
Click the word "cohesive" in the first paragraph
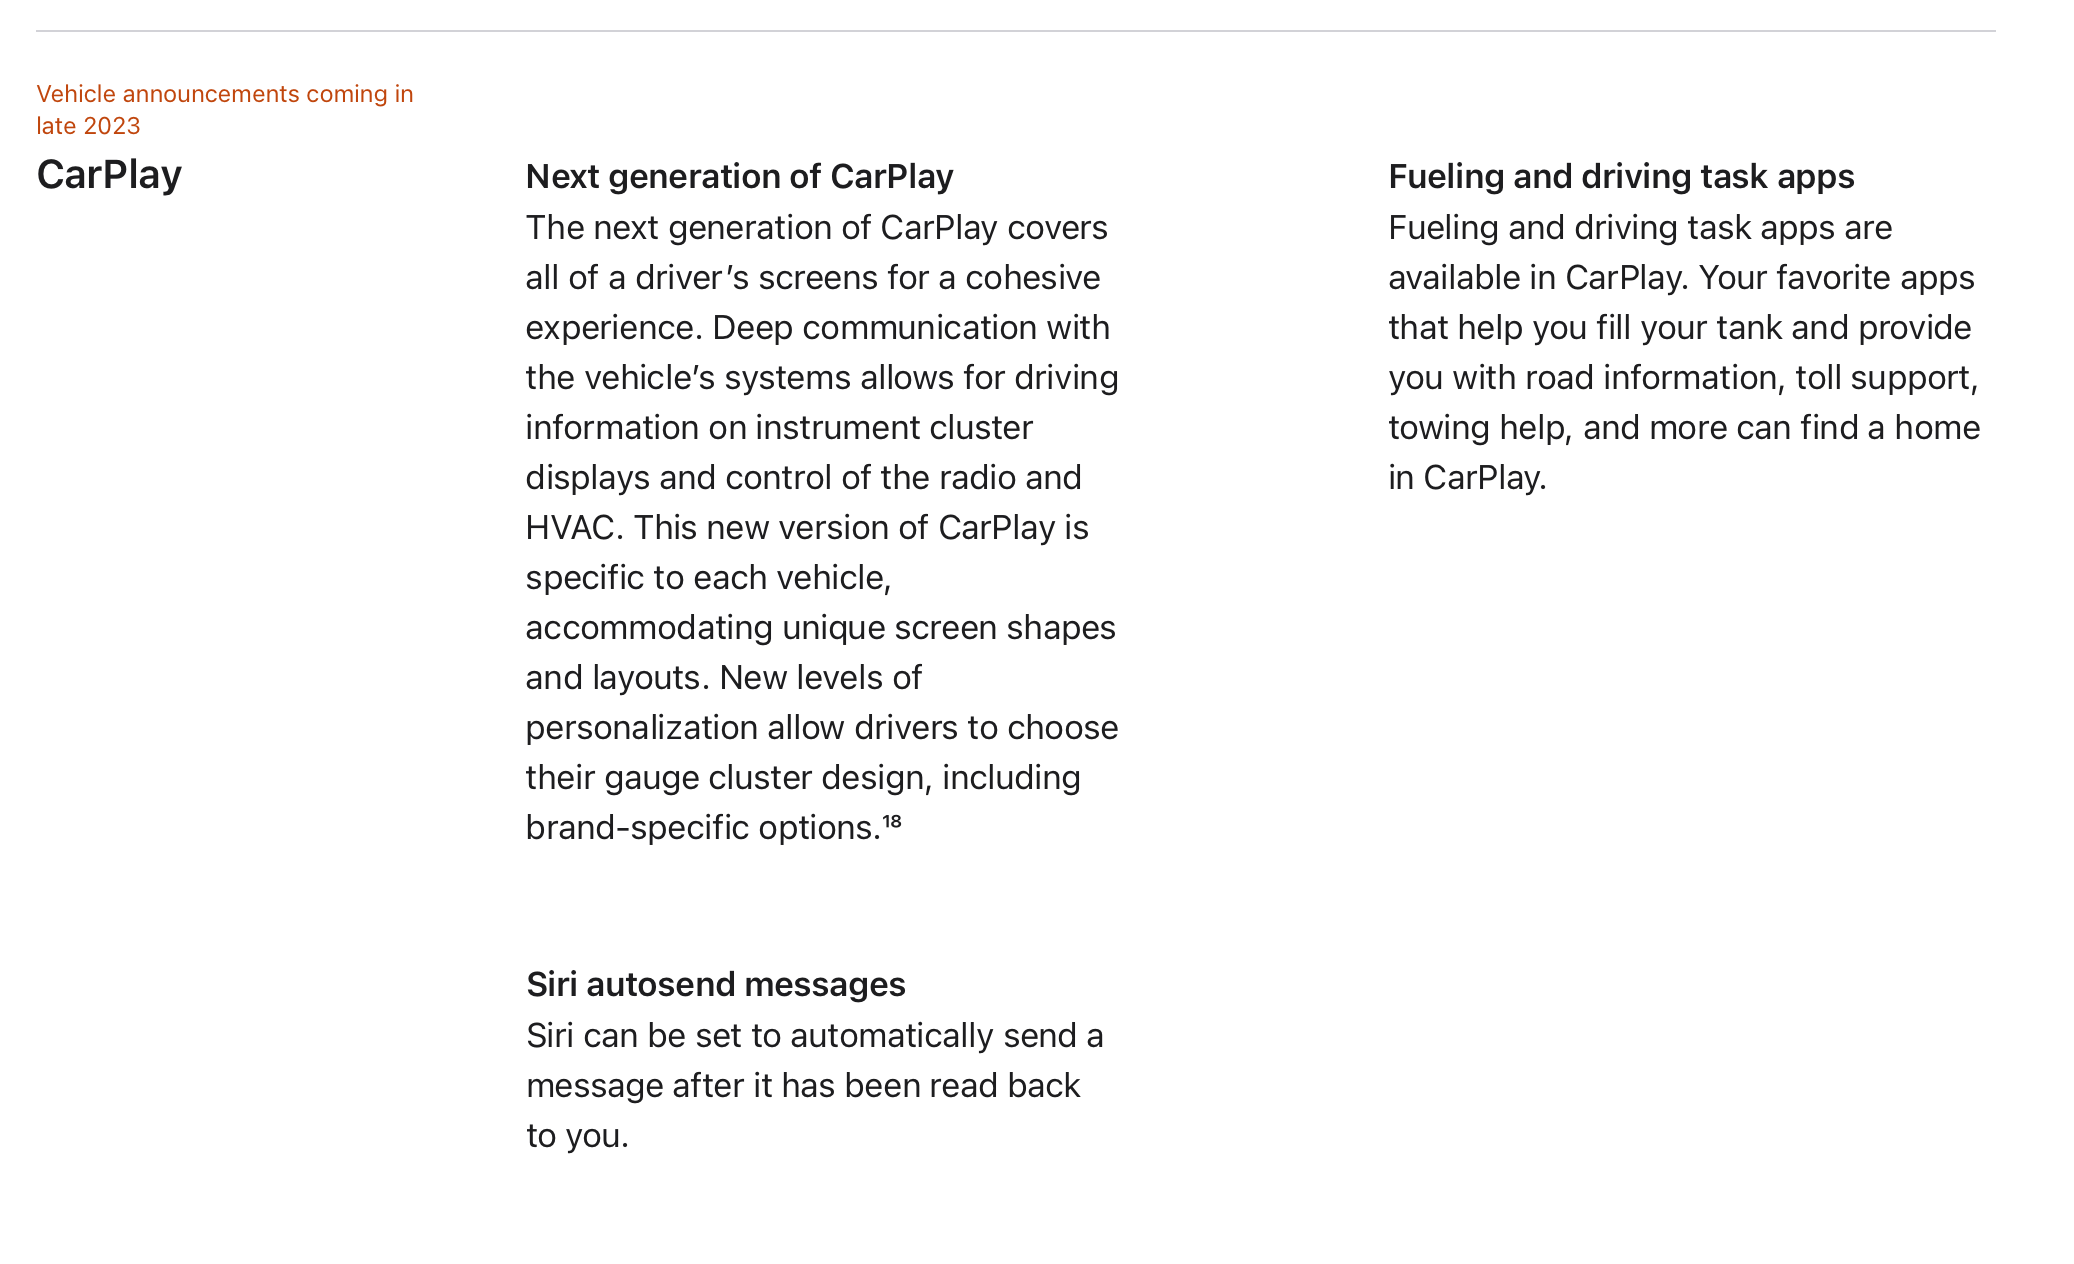[x=1032, y=278]
